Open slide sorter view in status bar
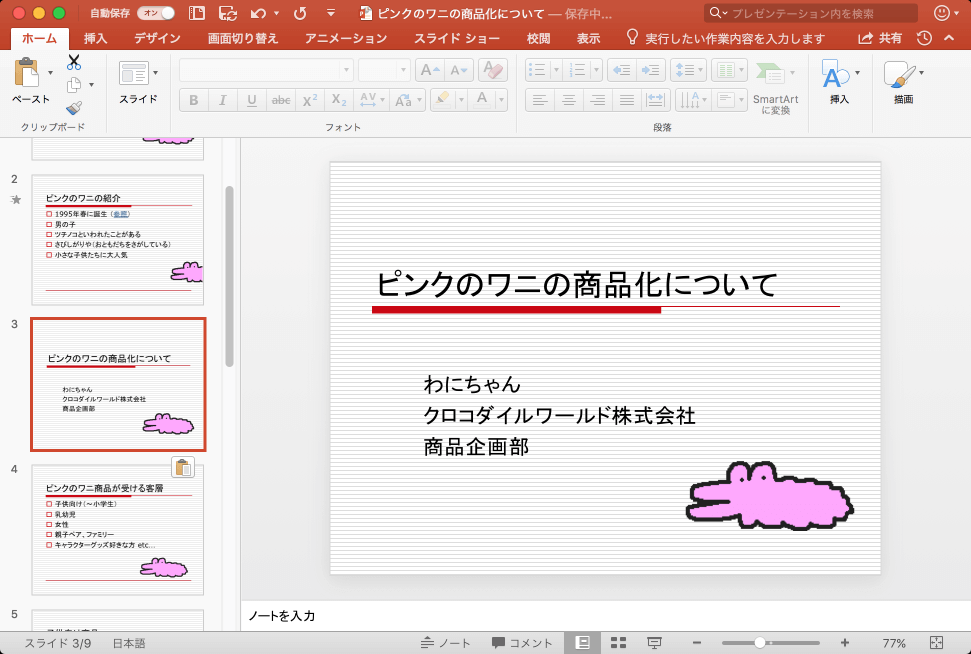The height and width of the screenshot is (654, 971). (x=618, y=643)
